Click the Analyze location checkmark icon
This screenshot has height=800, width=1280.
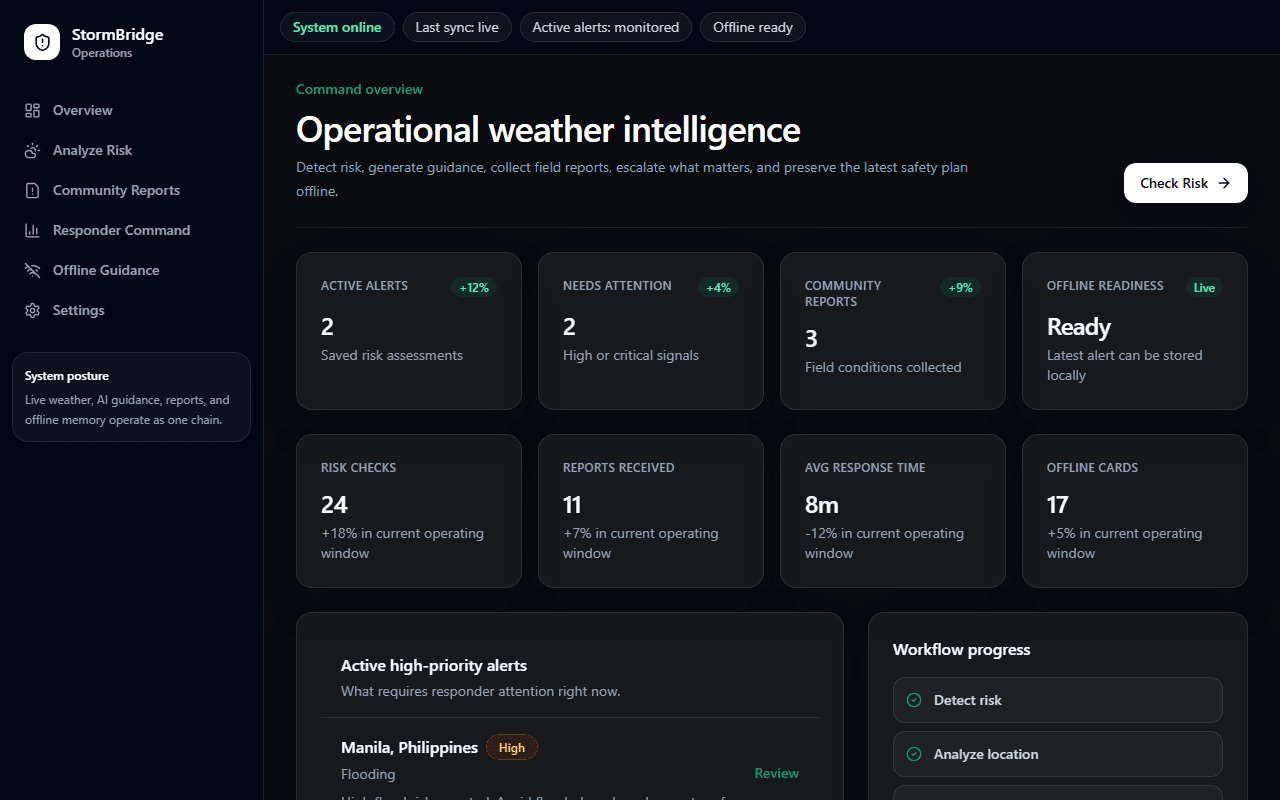tap(913, 754)
